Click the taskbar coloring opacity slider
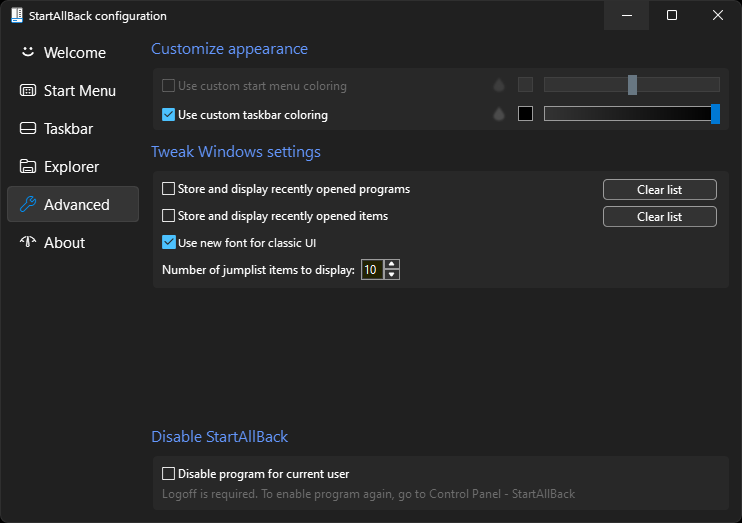The width and height of the screenshot is (742, 523). click(632, 114)
